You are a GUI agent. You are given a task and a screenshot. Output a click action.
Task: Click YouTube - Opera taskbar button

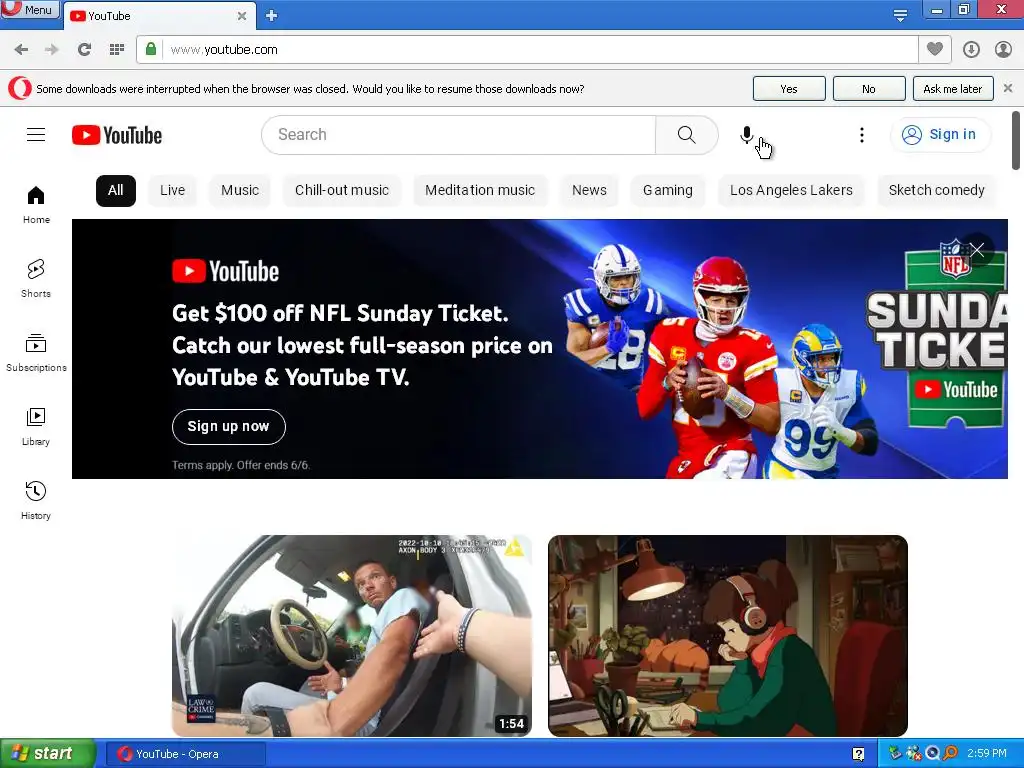(185, 754)
